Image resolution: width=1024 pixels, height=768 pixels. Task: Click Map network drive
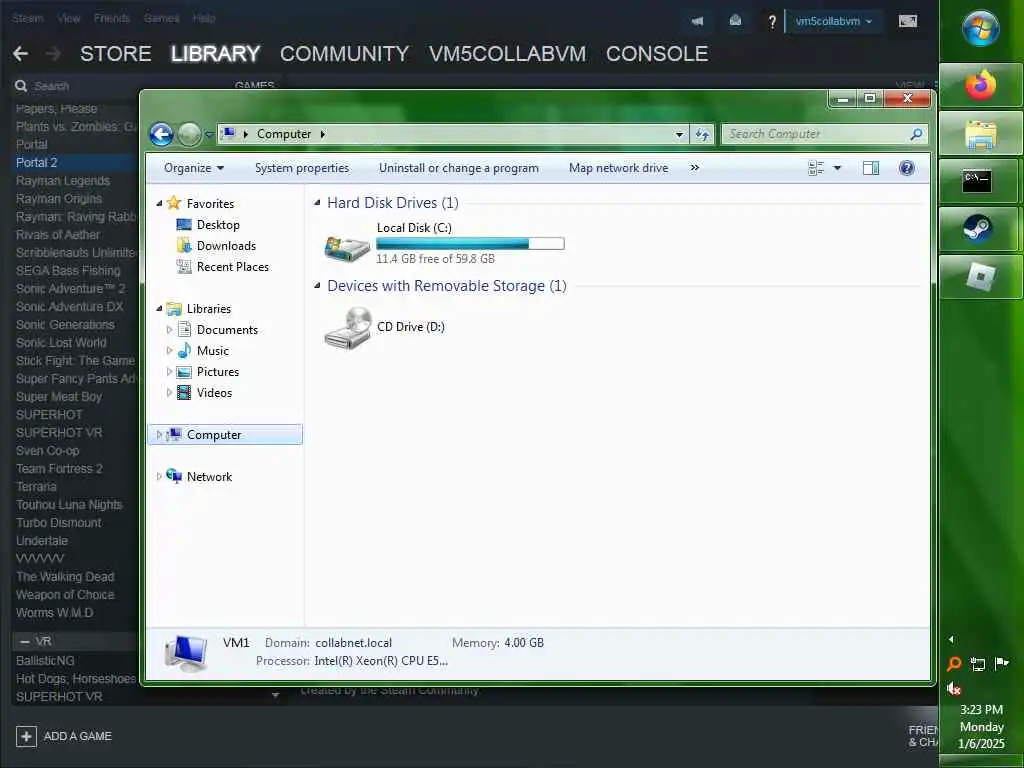(618, 168)
